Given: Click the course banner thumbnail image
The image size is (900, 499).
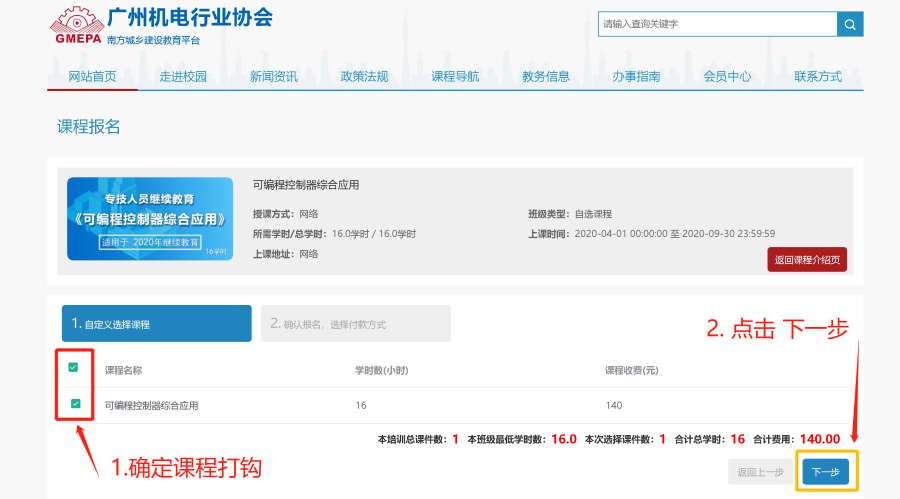Looking at the screenshot, I should point(150,219).
